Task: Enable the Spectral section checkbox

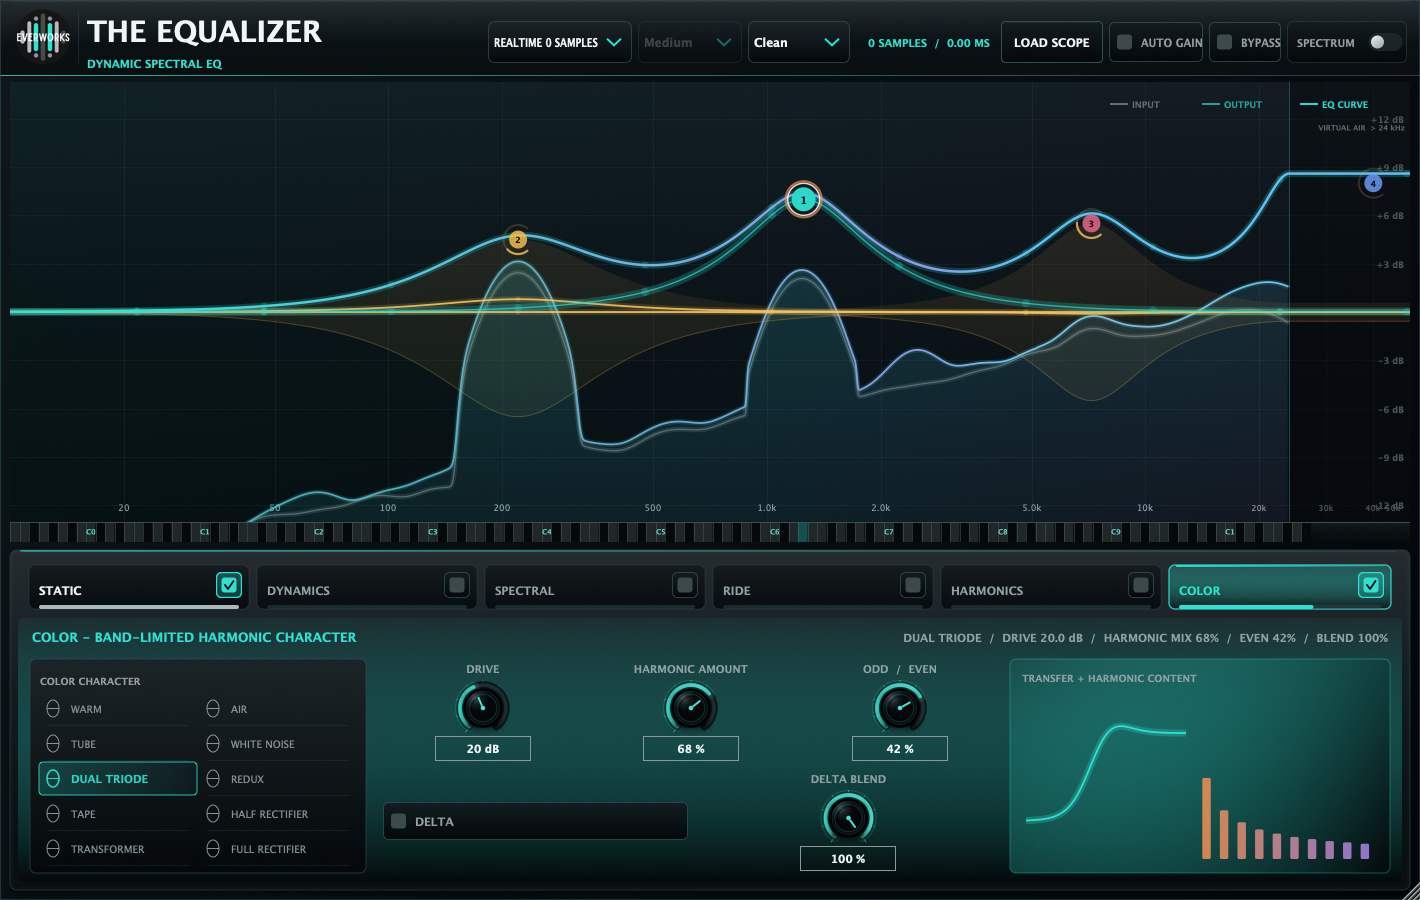Action: tap(685, 585)
